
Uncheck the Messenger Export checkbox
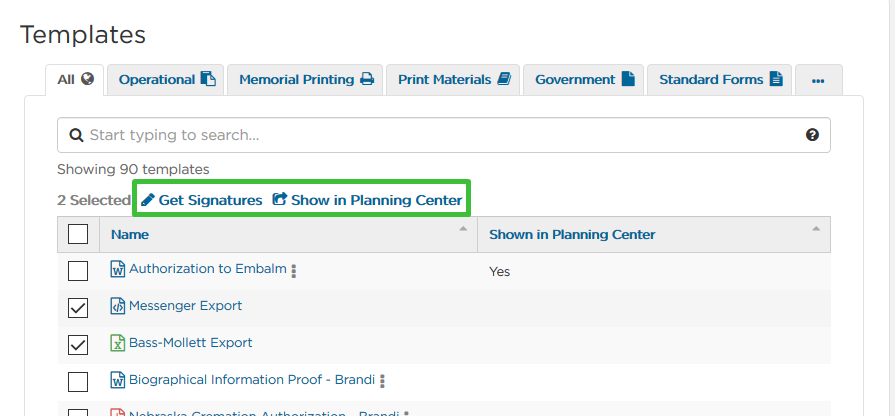point(78,308)
